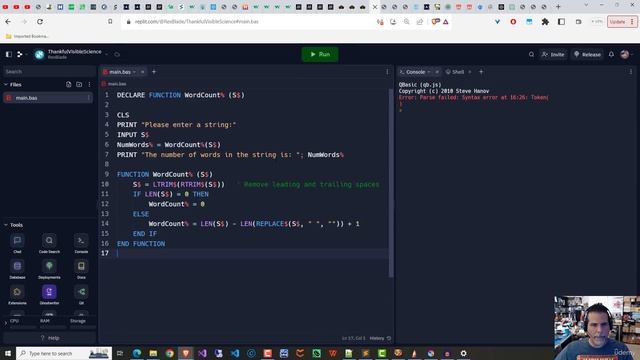The height and width of the screenshot is (360, 640).
Task: Open the History link in editor status bar
Action: (x=380, y=338)
